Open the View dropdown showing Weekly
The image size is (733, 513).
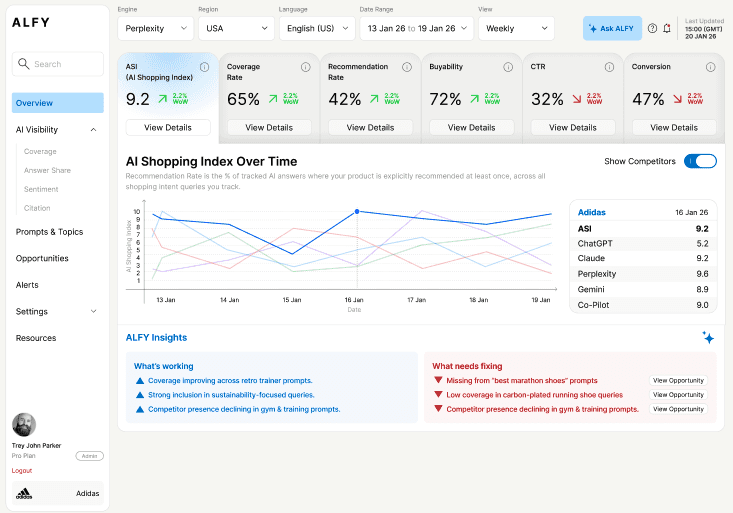click(517, 29)
